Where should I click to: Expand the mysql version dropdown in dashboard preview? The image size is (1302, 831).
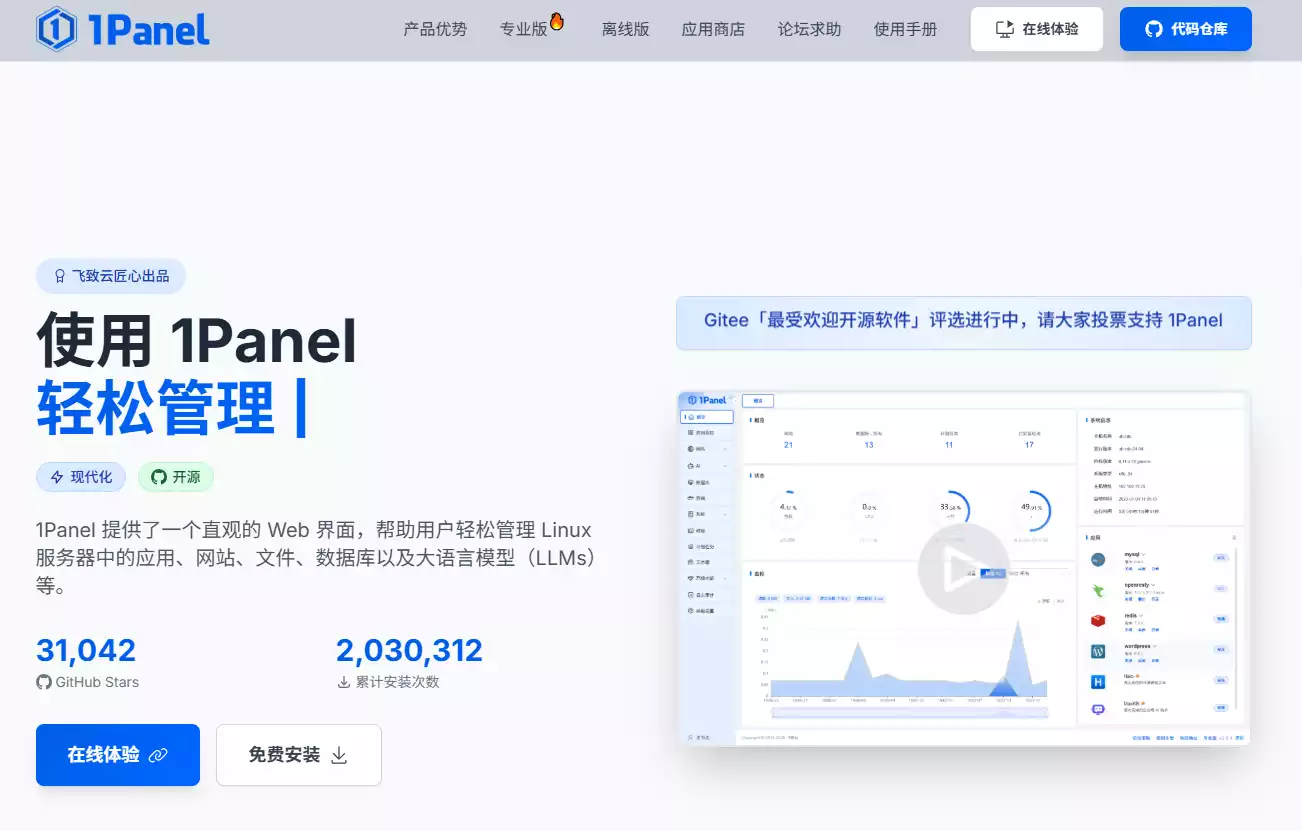(x=1145, y=555)
